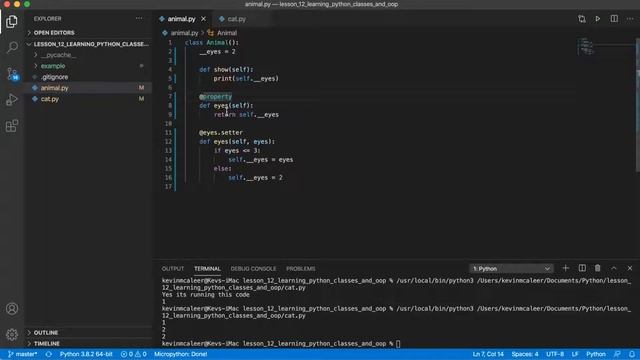Click the @property decorator on line 7
Viewport: 640px width, 360px height.
pos(216,97)
